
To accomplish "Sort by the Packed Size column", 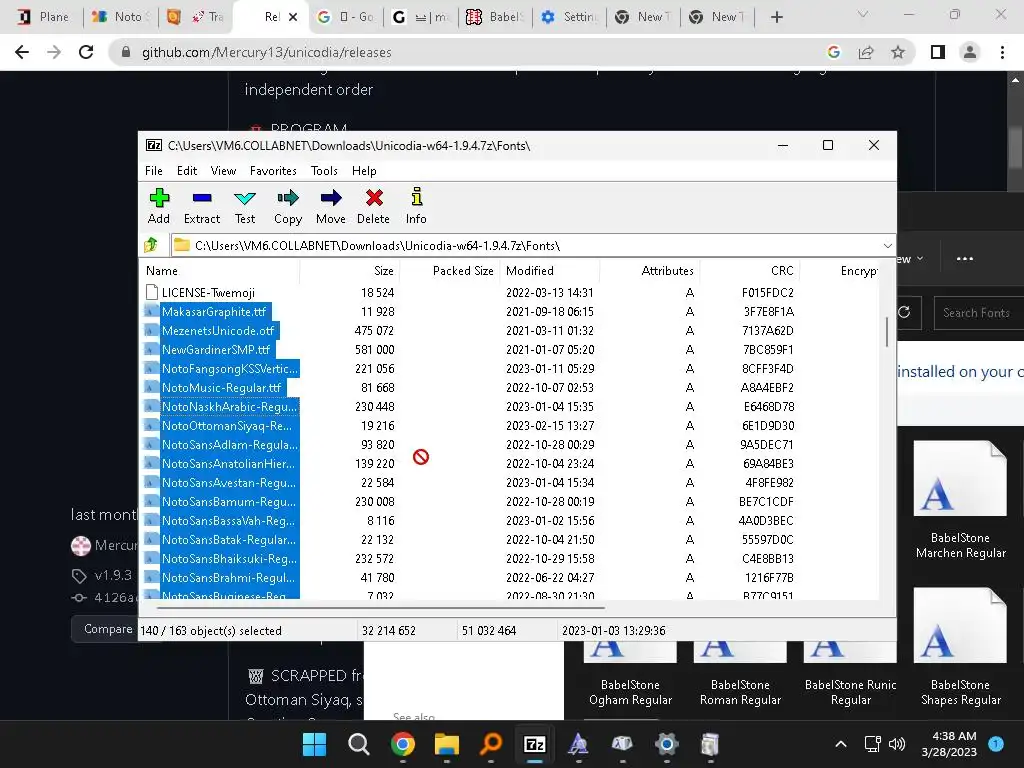I will click(450, 270).
